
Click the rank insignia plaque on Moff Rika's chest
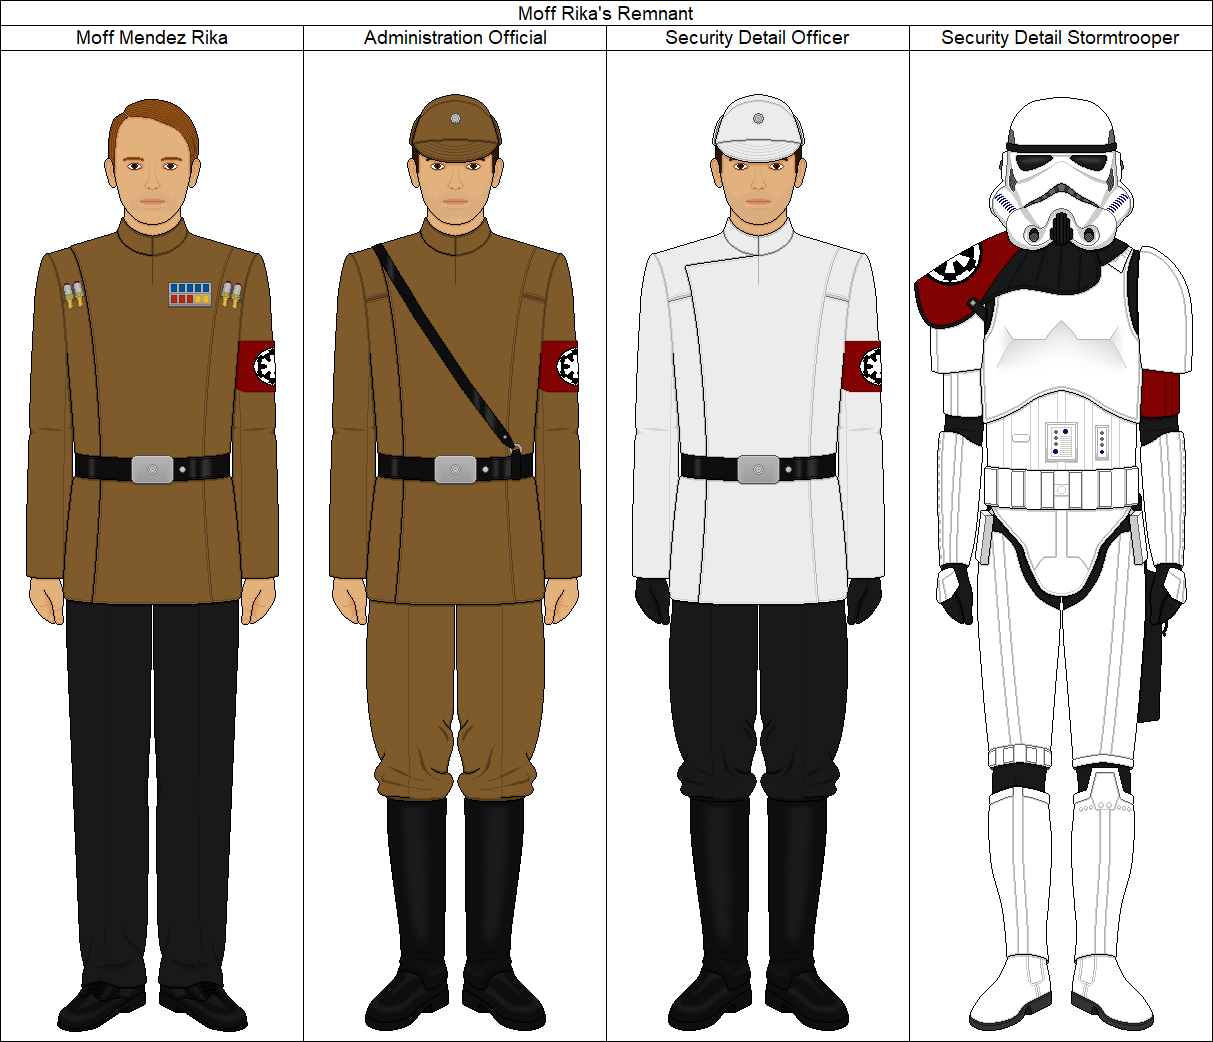[190, 294]
